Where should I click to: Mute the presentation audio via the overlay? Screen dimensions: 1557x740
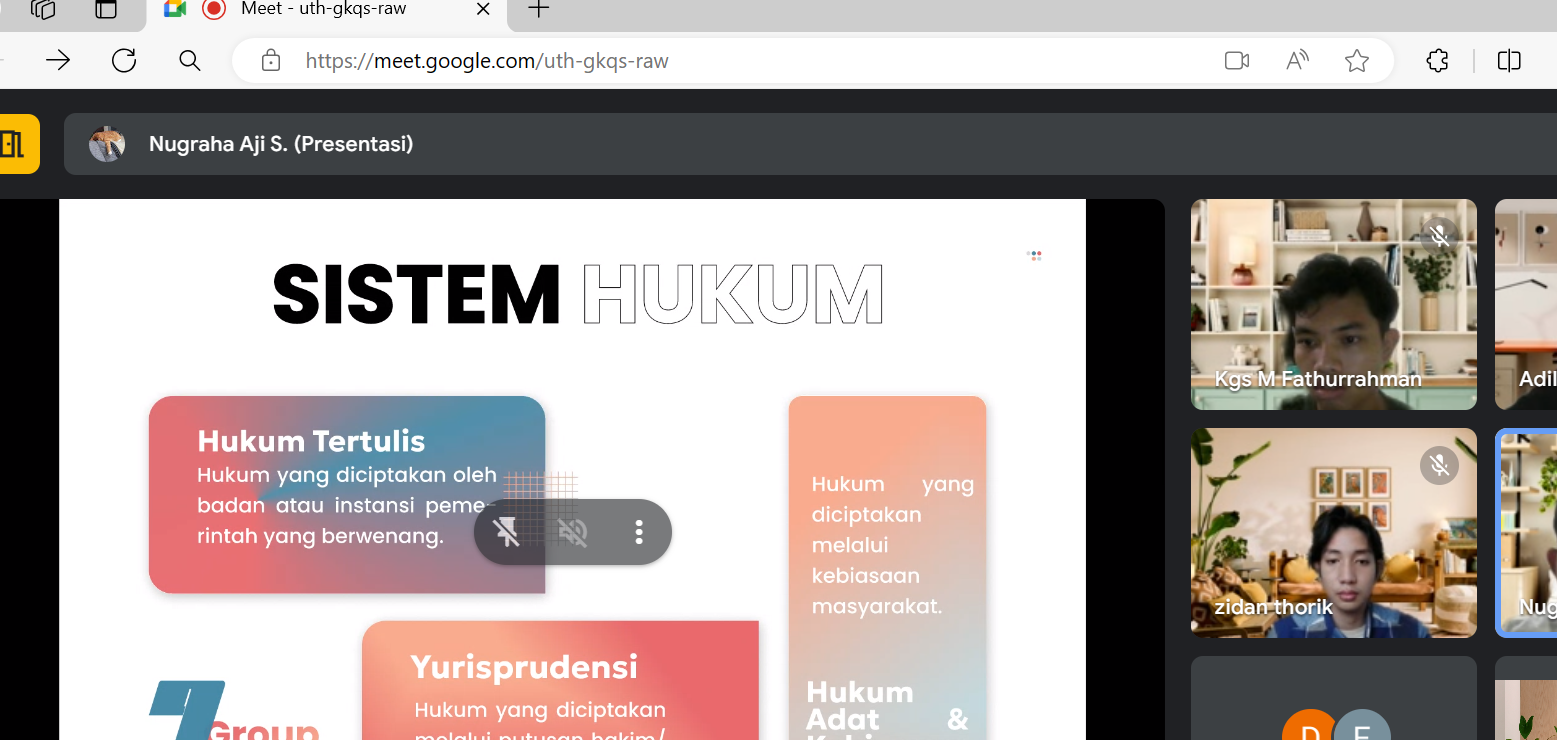573,532
